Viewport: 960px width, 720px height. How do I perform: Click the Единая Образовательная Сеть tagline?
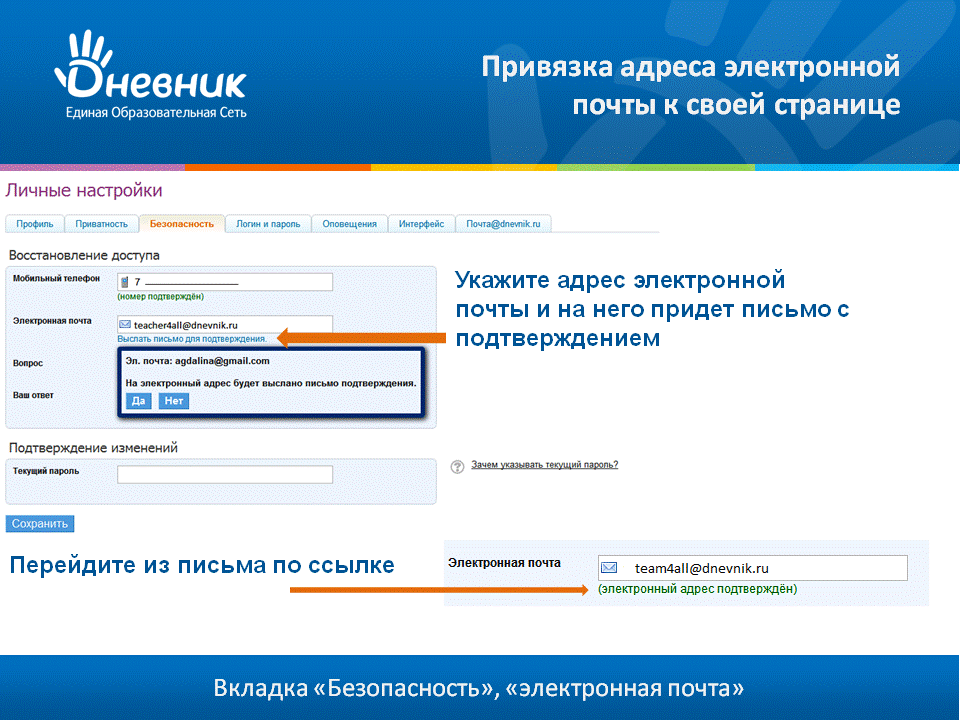pyautogui.click(x=156, y=113)
